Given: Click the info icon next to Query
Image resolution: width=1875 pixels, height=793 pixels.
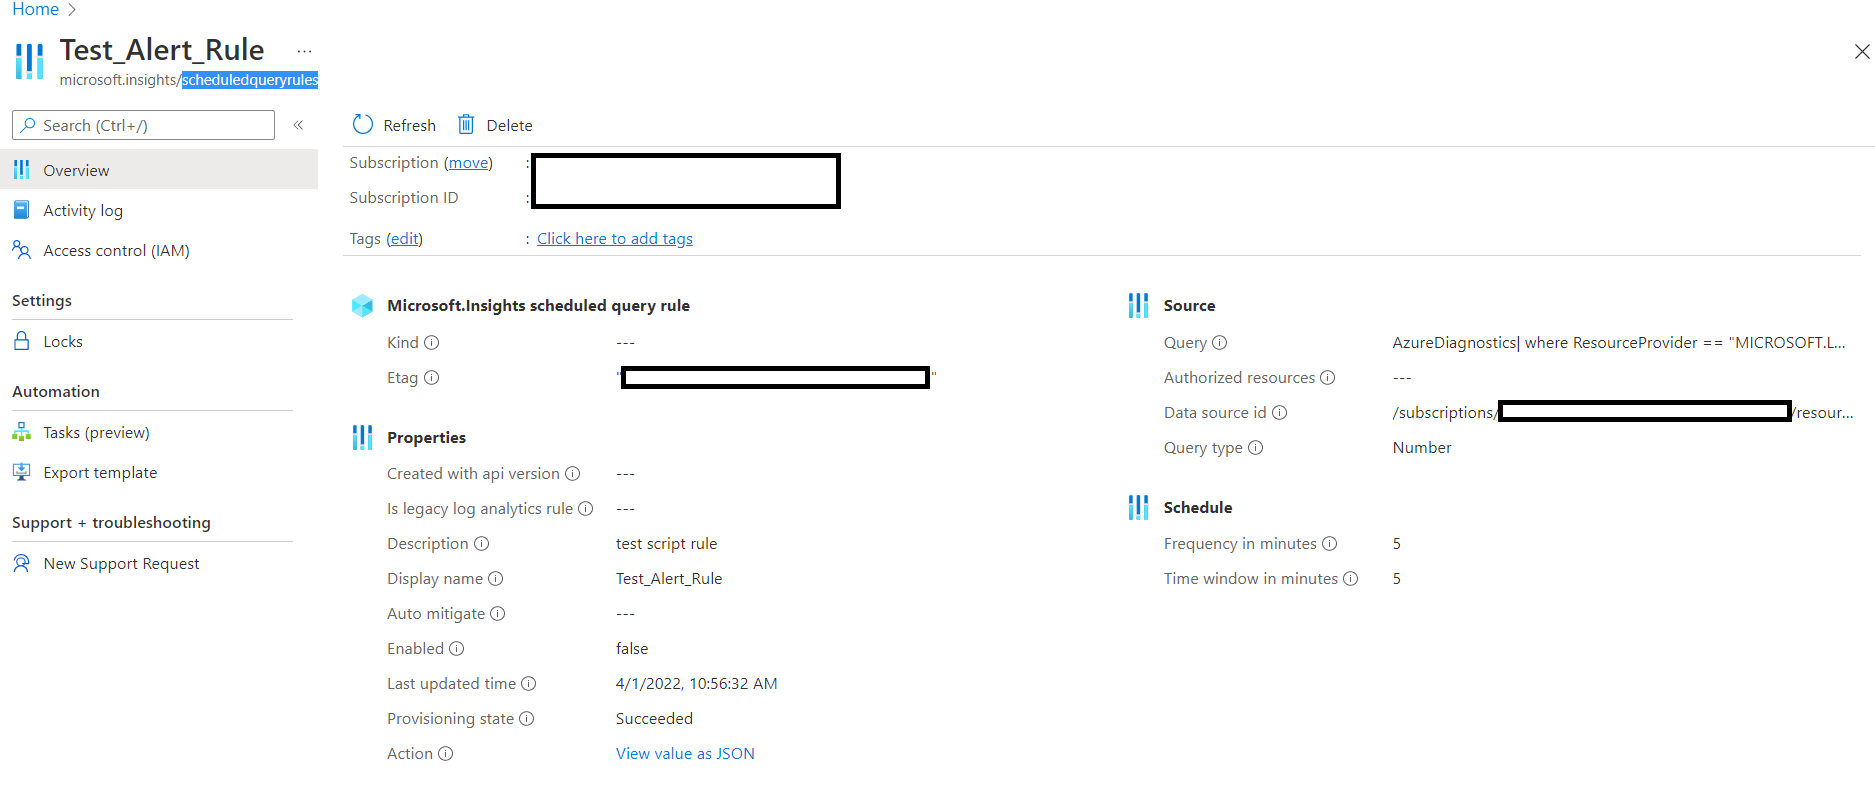Looking at the screenshot, I should [x=1220, y=342].
